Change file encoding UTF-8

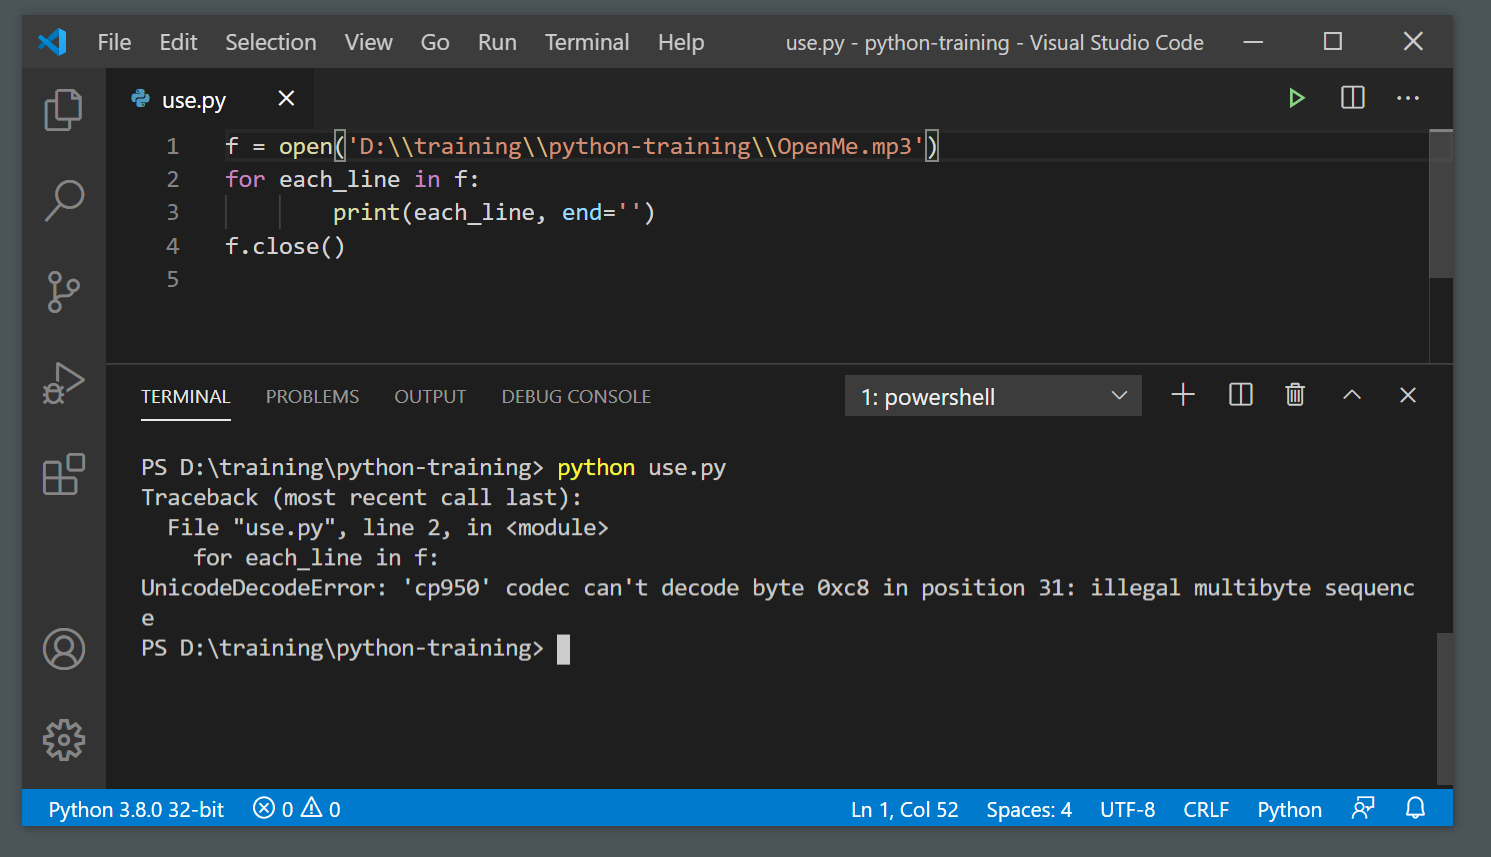[1127, 809]
